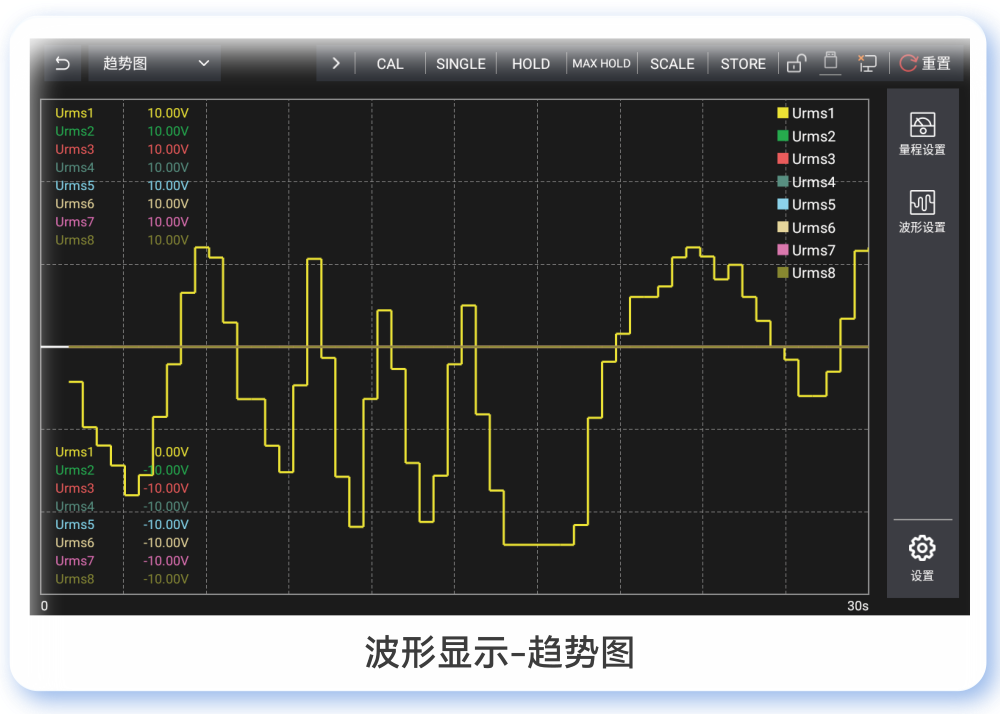Image resolution: width=1000 pixels, height=714 pixels.
Task: Click the yellow color swatch next to Urms1
Action: click(781, 113)
